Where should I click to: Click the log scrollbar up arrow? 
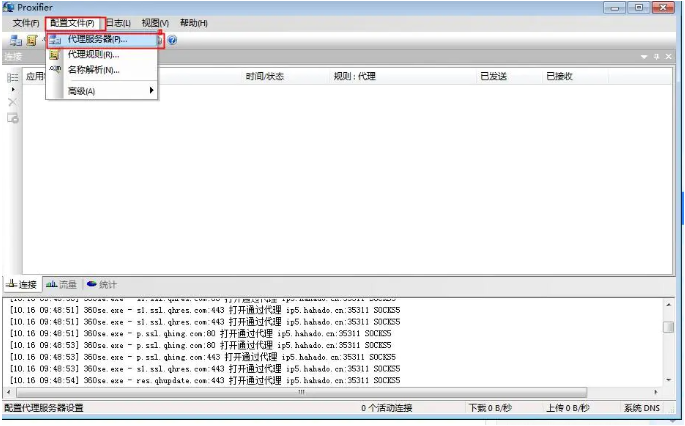pyautogui.click(x=668, y=305)
